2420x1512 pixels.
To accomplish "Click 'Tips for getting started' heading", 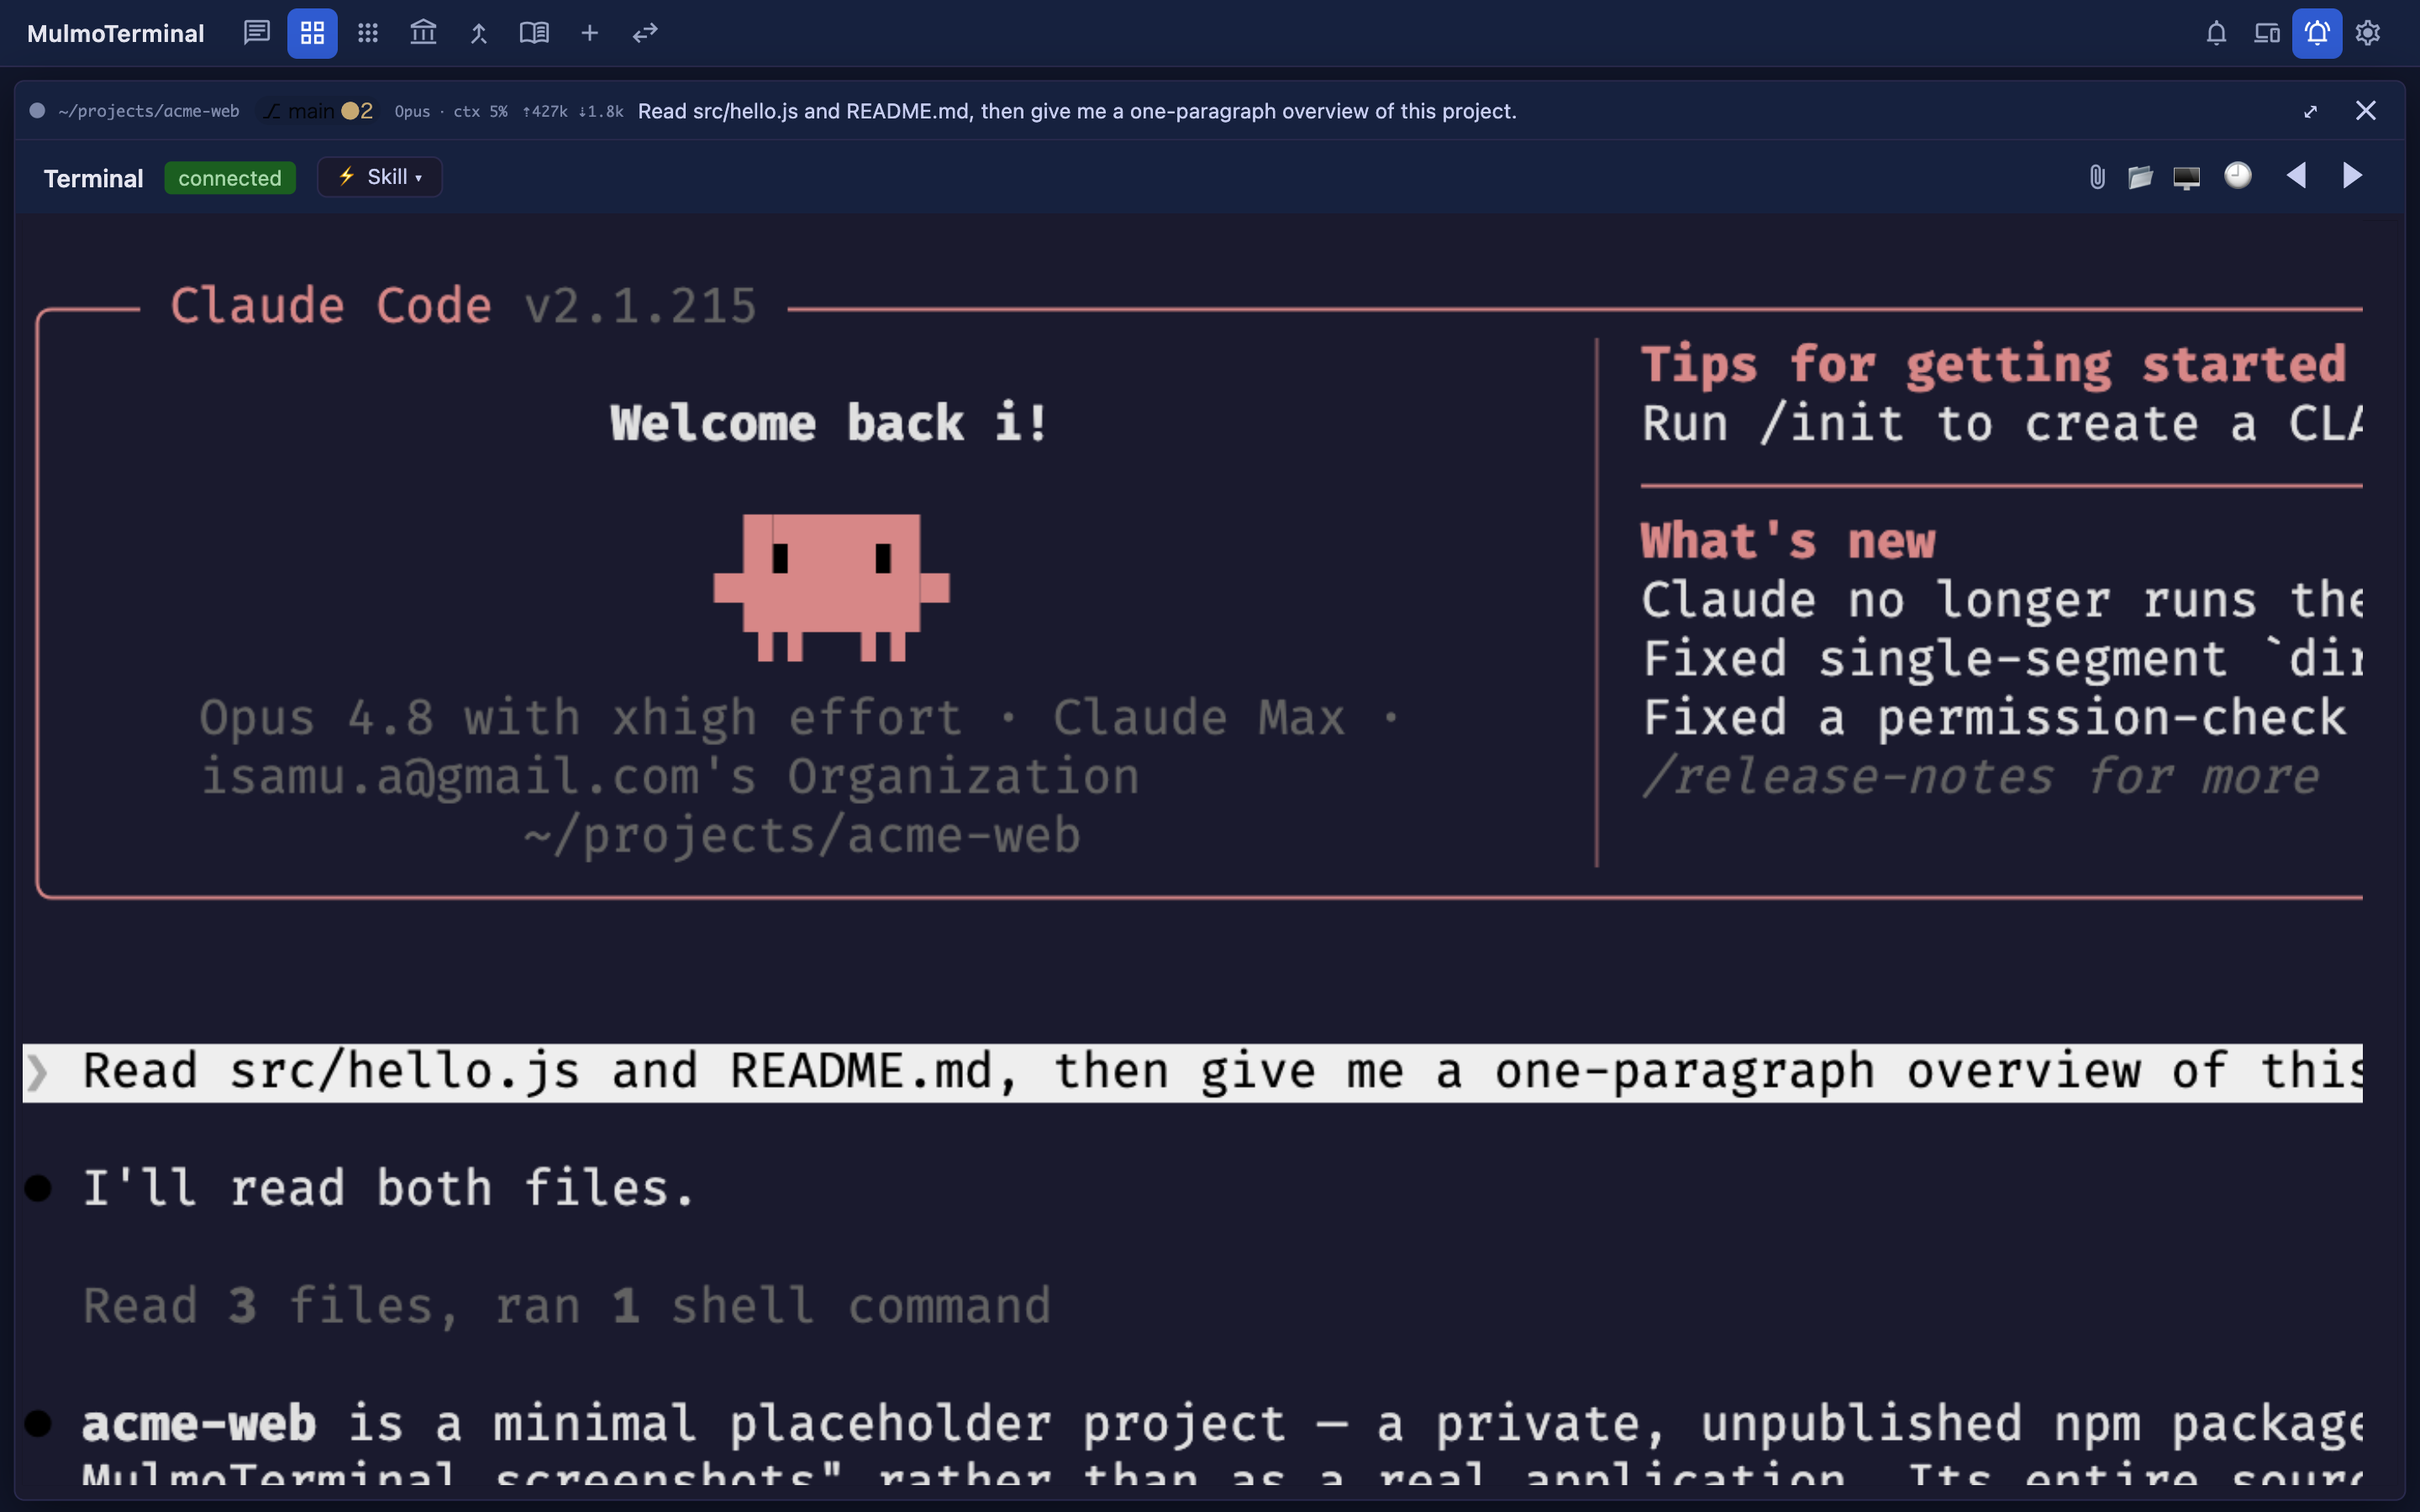I will (1994, 364).
